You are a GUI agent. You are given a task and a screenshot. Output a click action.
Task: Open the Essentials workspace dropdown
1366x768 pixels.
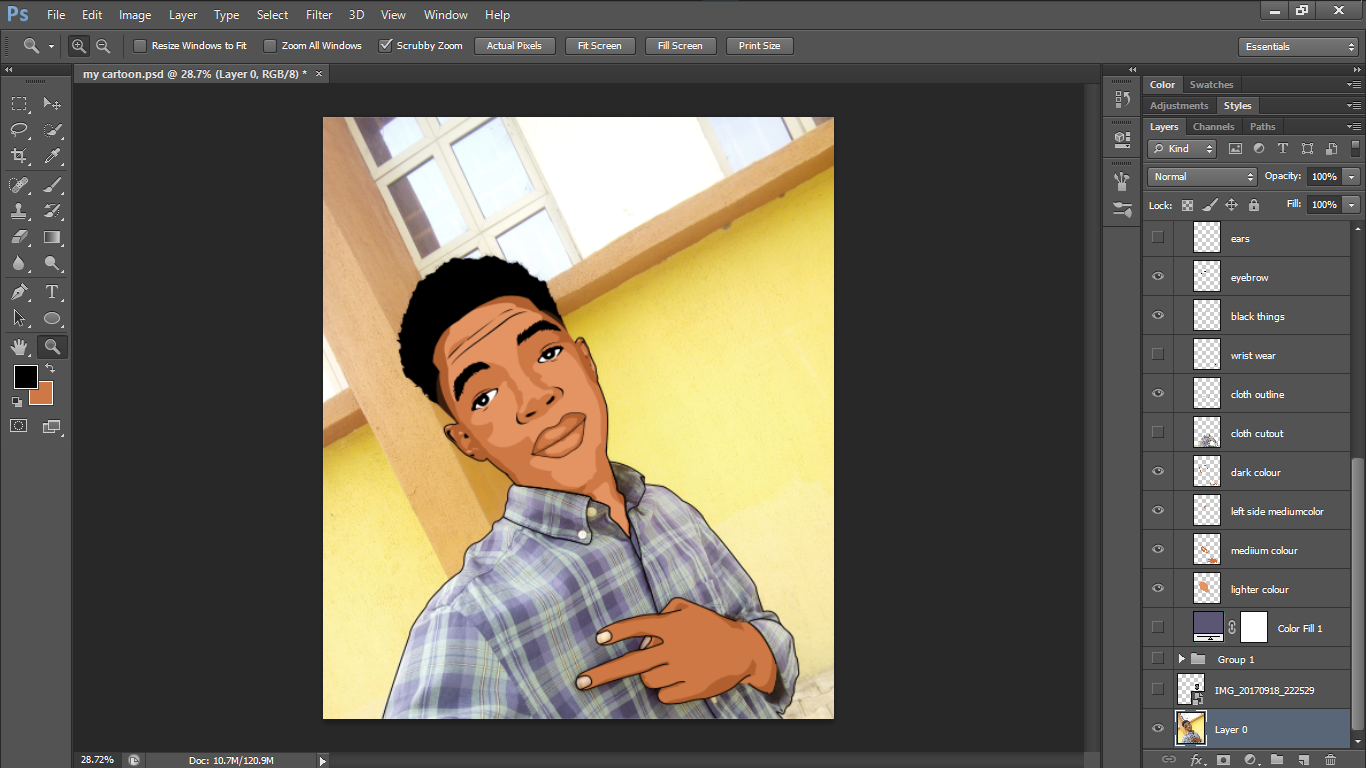1297,47
